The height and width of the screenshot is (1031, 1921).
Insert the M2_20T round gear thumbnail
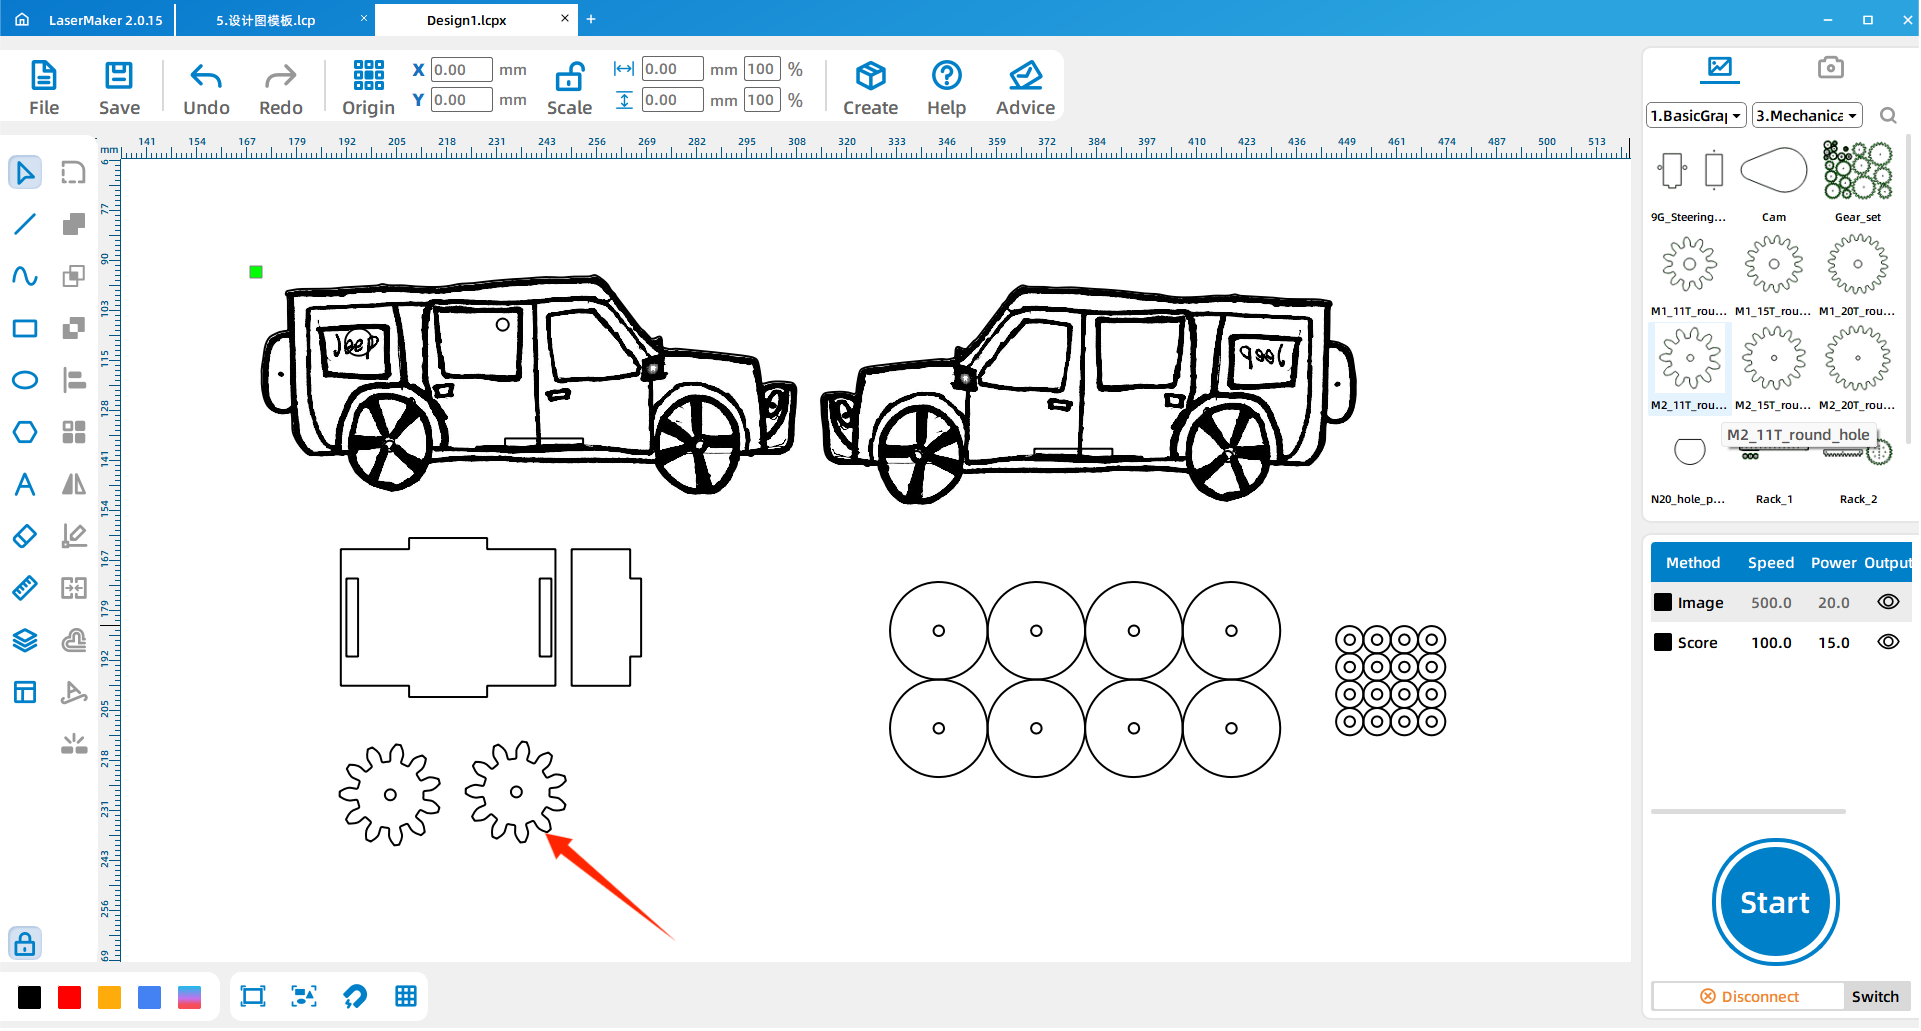click(1858, 358)
